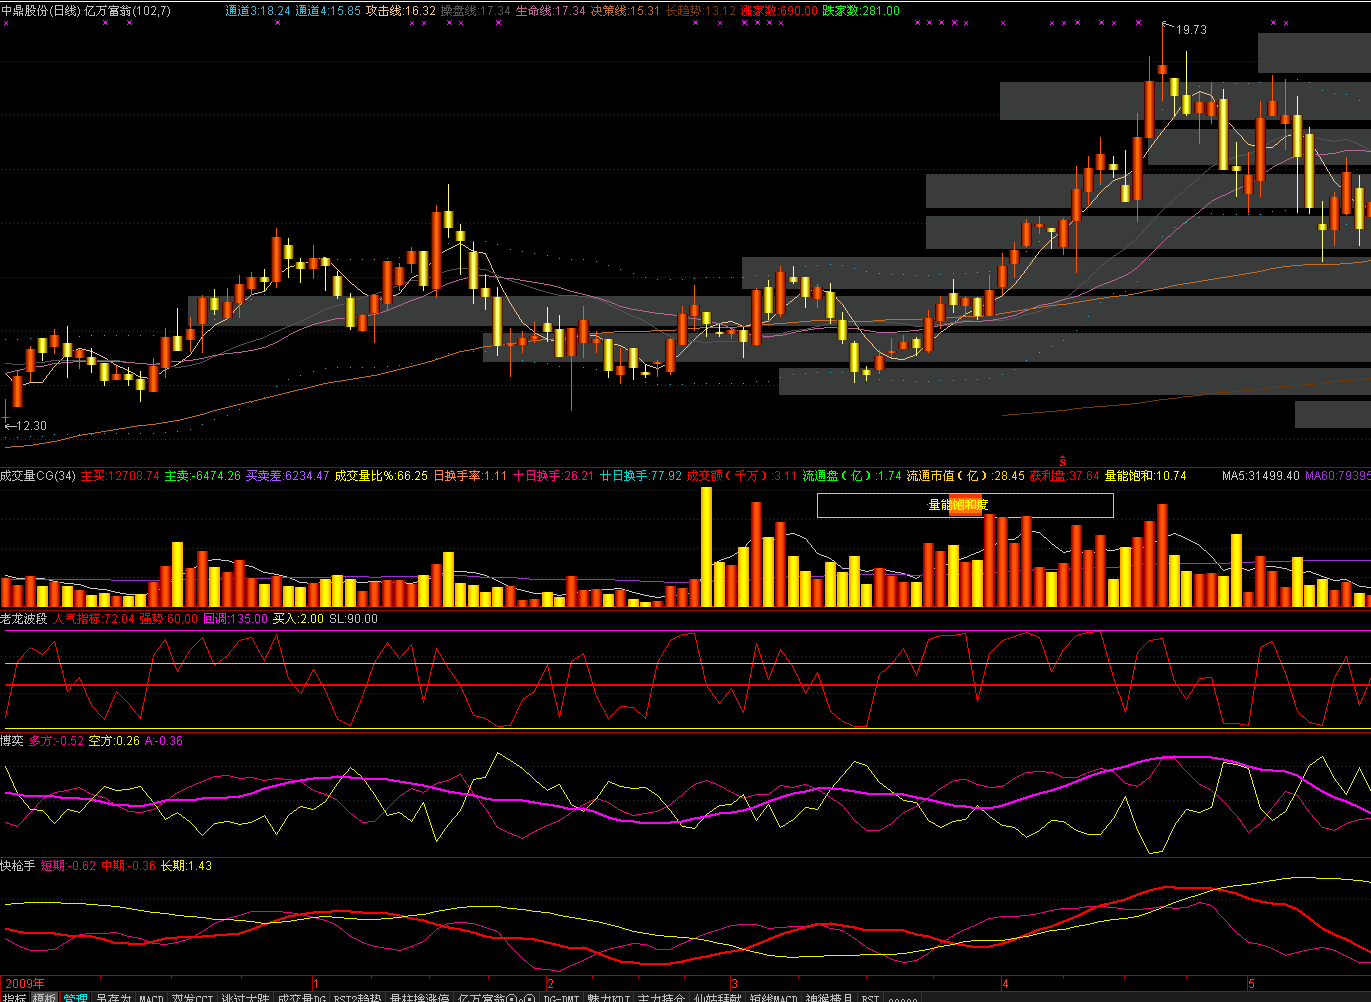Screen dimensions: 1371x1002
Task: Click the 买入:2.00 value
Action: tap(299, 619)
